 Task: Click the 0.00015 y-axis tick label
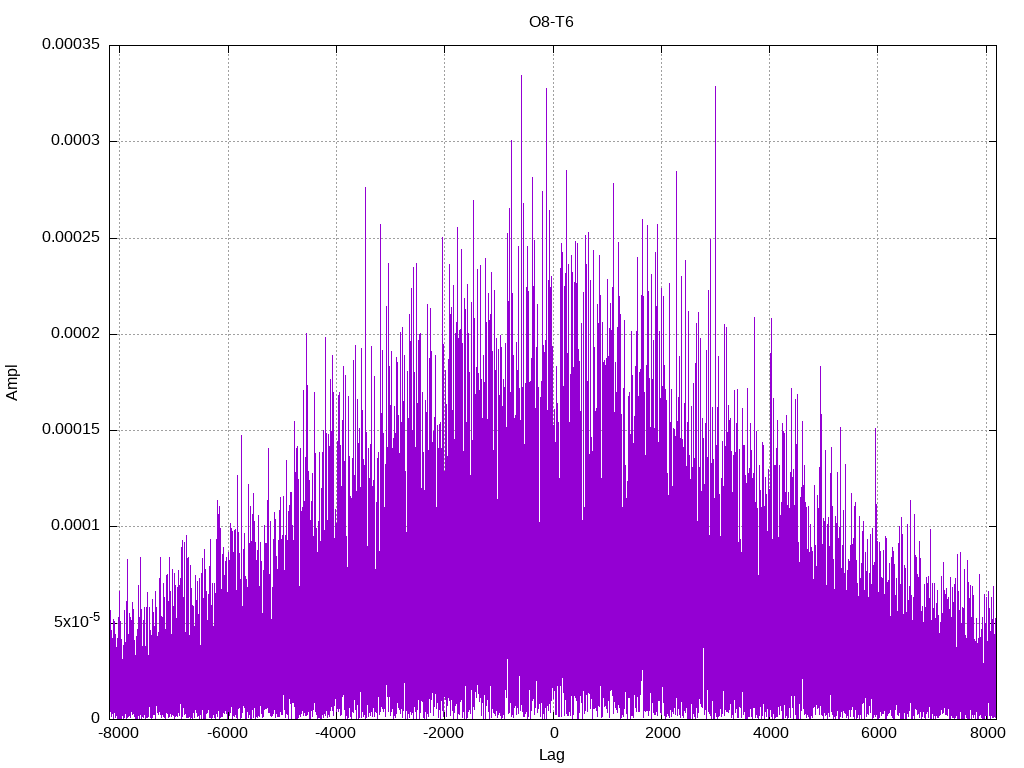point(71,429)
